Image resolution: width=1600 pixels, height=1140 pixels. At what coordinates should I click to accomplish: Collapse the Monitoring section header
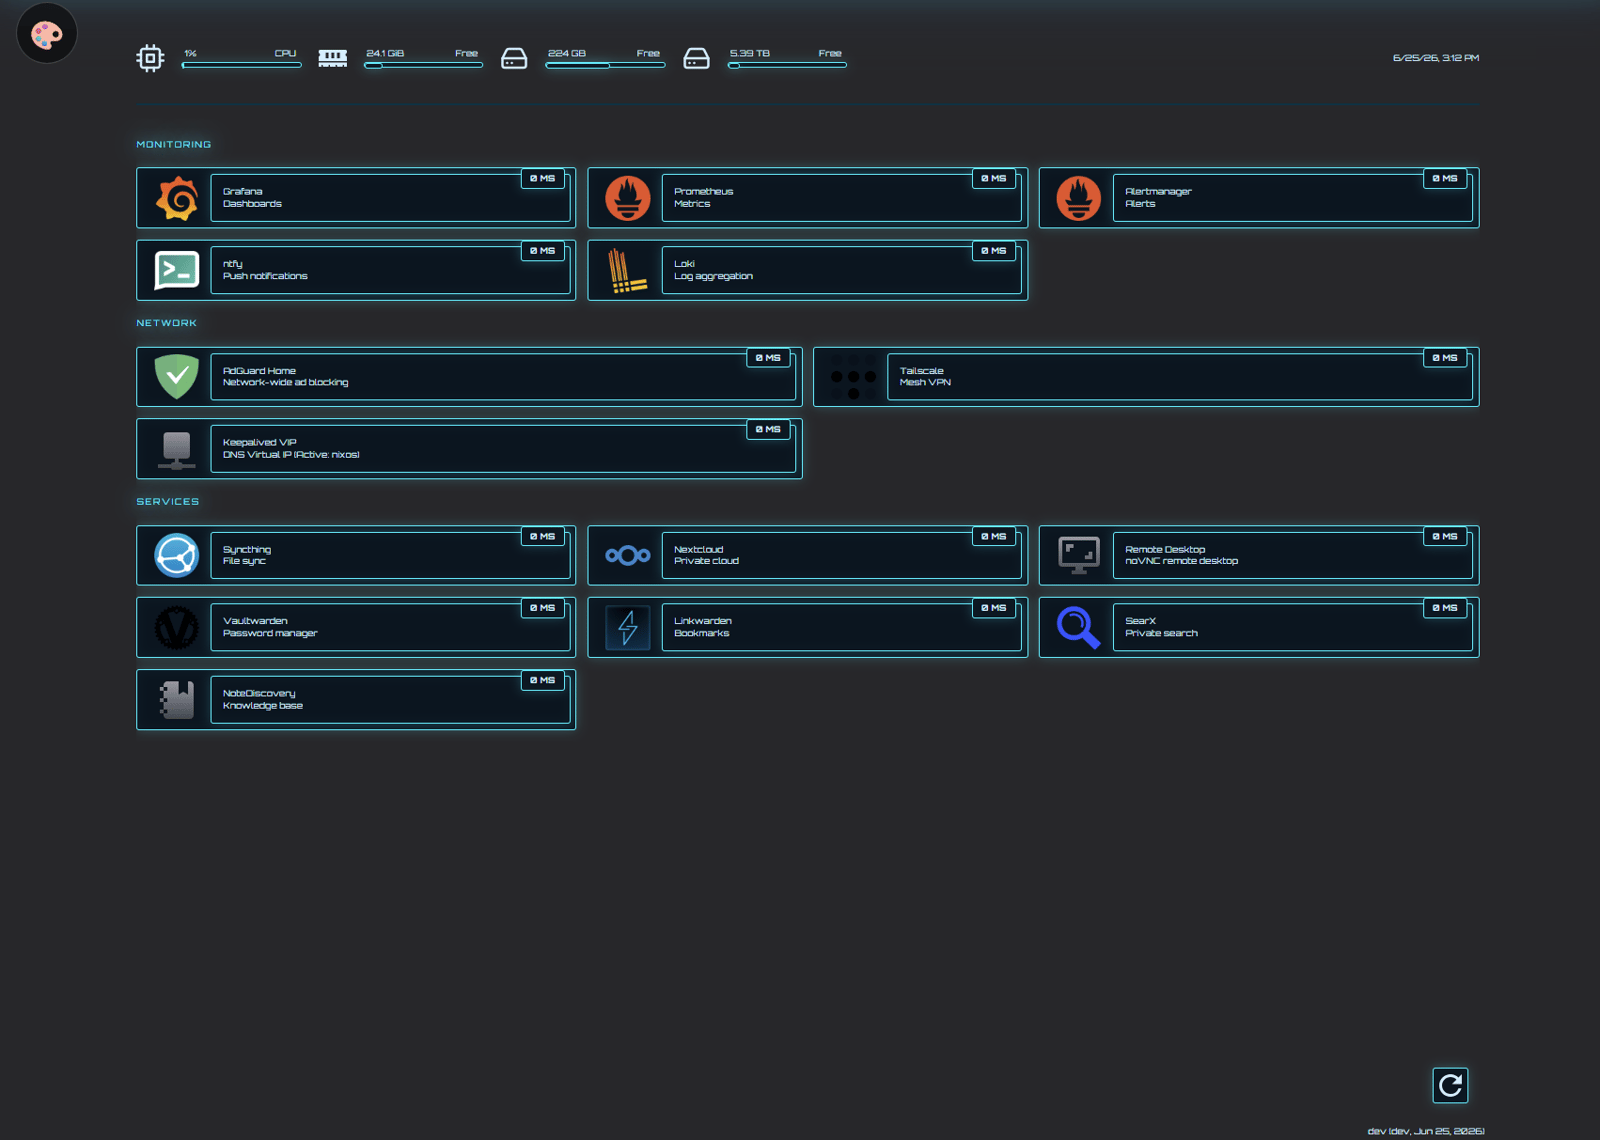tap(174, 145)
